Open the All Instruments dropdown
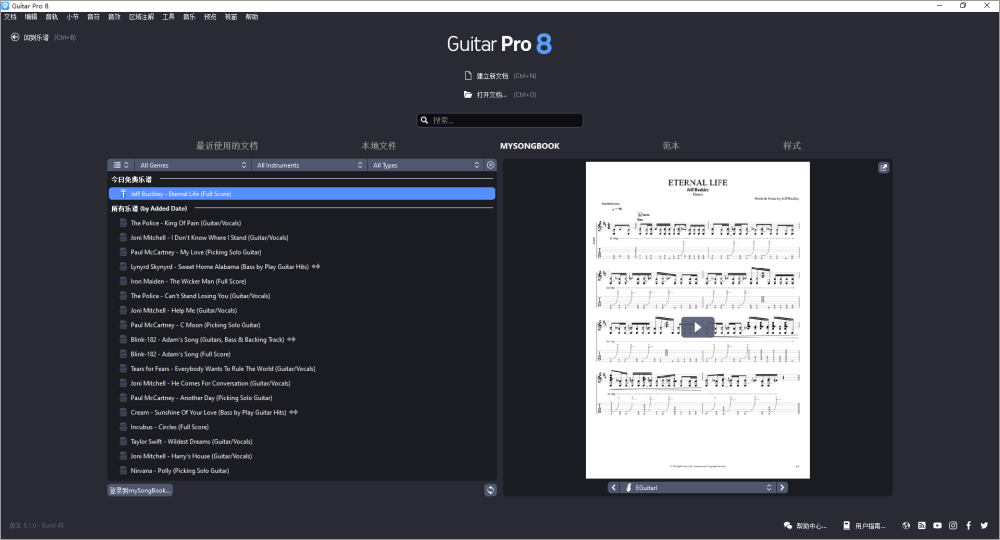This screenshot has height=540, width=1000. (309, 165)
